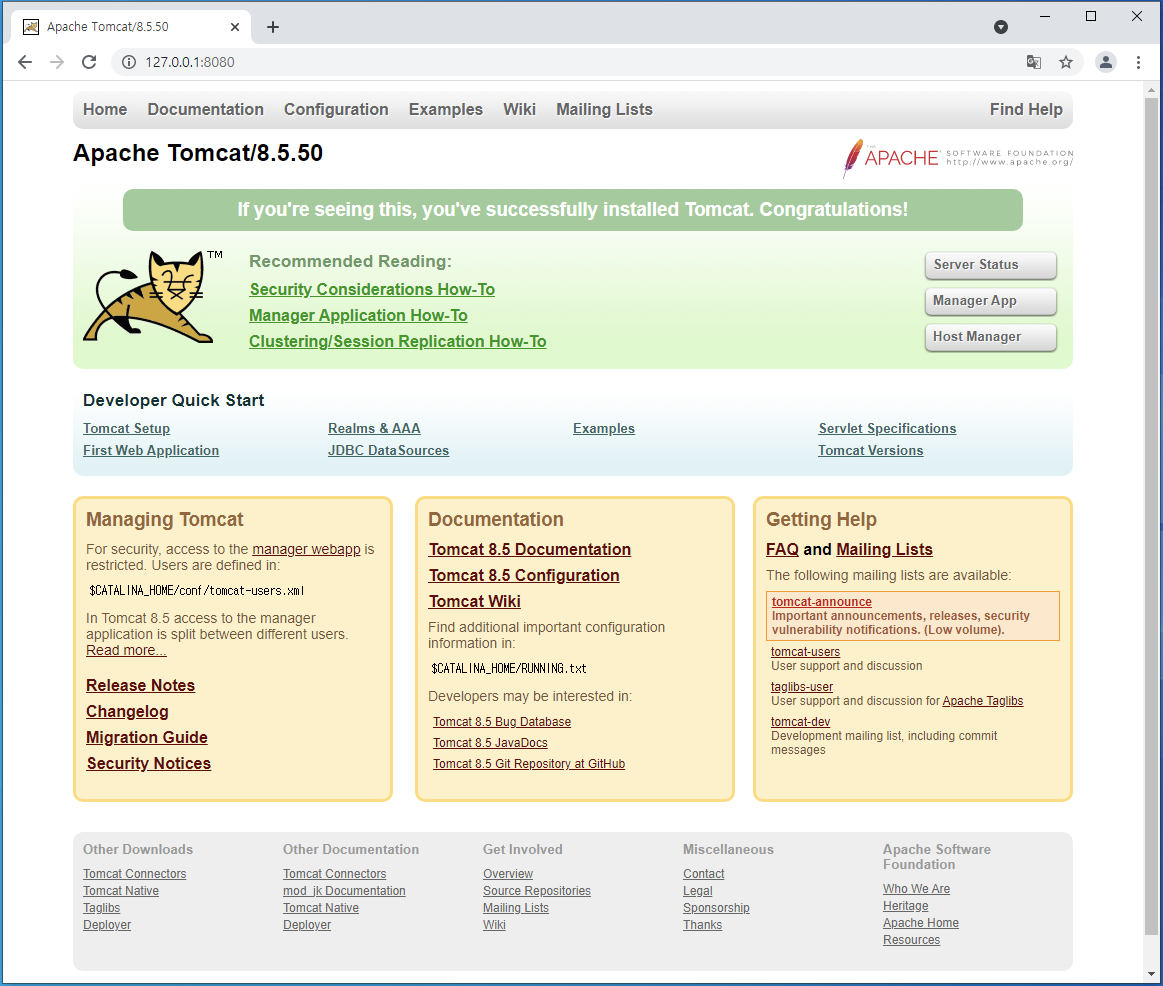Open JDBC DataSources link
Image resolution: width=1163 pixels, height=986 pixels.
(388, 450)
